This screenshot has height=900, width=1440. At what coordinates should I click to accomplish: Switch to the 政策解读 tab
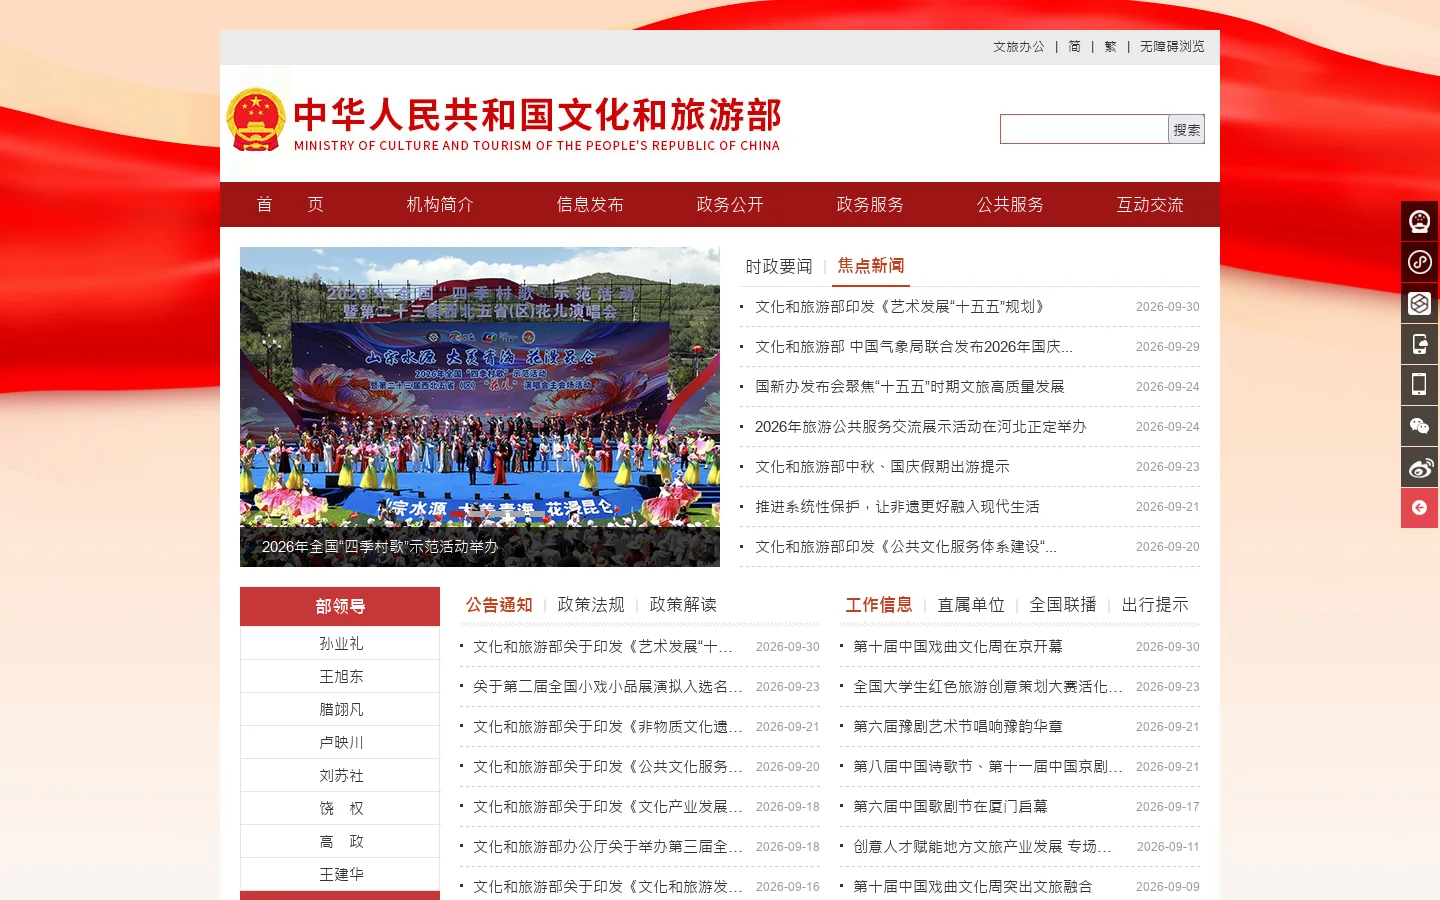point(683,605)
